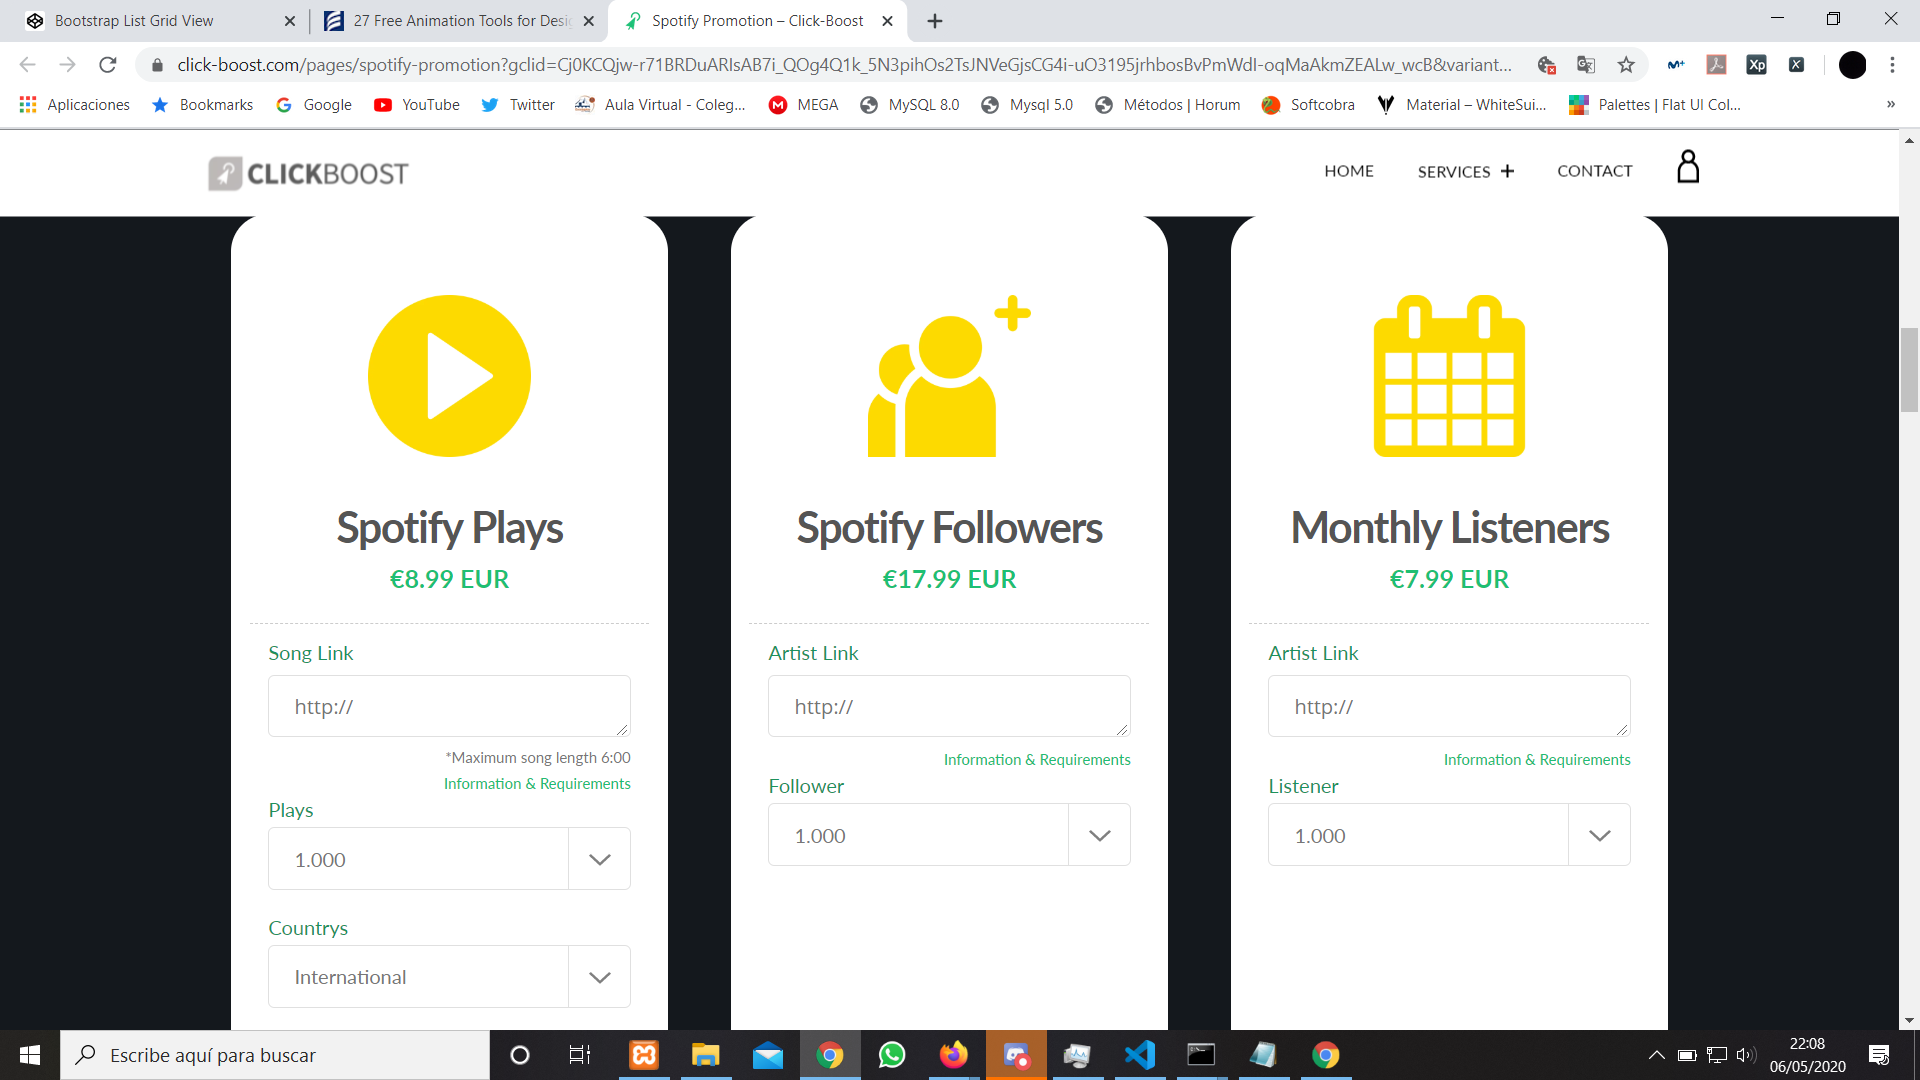Open the Softcobra bookmark

coord(1308,105)
